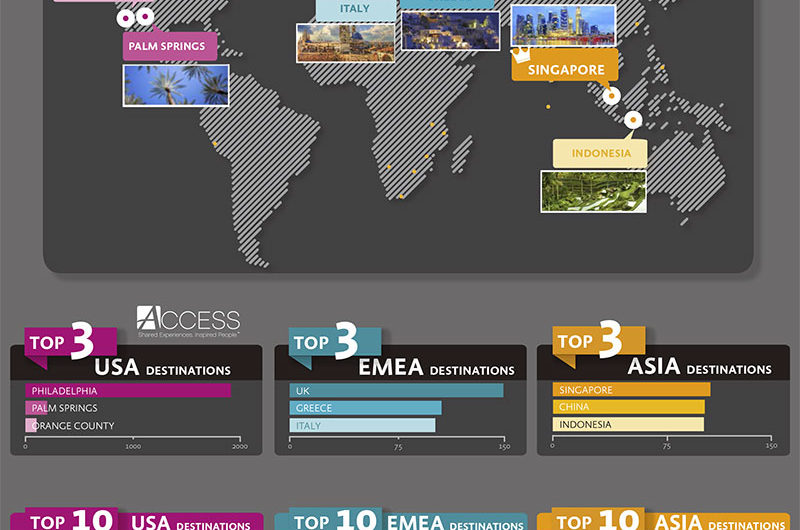Open the Singapore skyline photo
This screenshot has height=530, width=800.
pos(563,25)
